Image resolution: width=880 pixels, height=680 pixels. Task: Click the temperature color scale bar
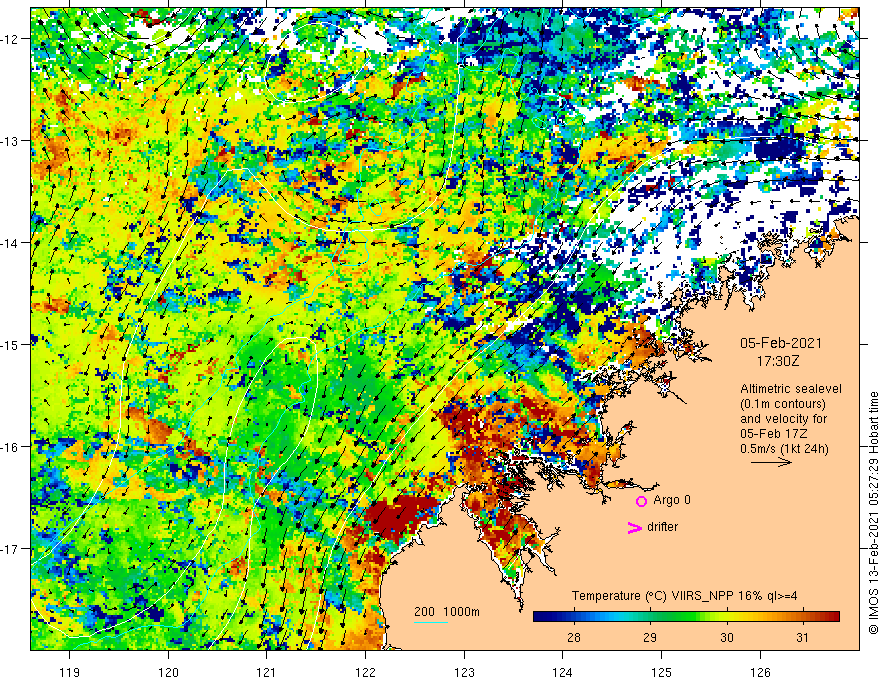686,617
